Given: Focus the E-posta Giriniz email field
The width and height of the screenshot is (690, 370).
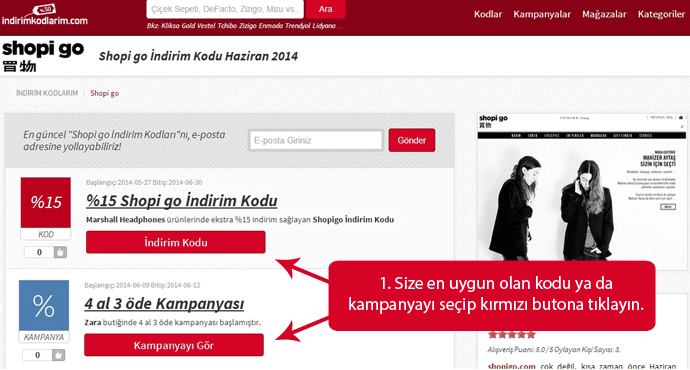Looking at the screenshot, I should 316,140.
